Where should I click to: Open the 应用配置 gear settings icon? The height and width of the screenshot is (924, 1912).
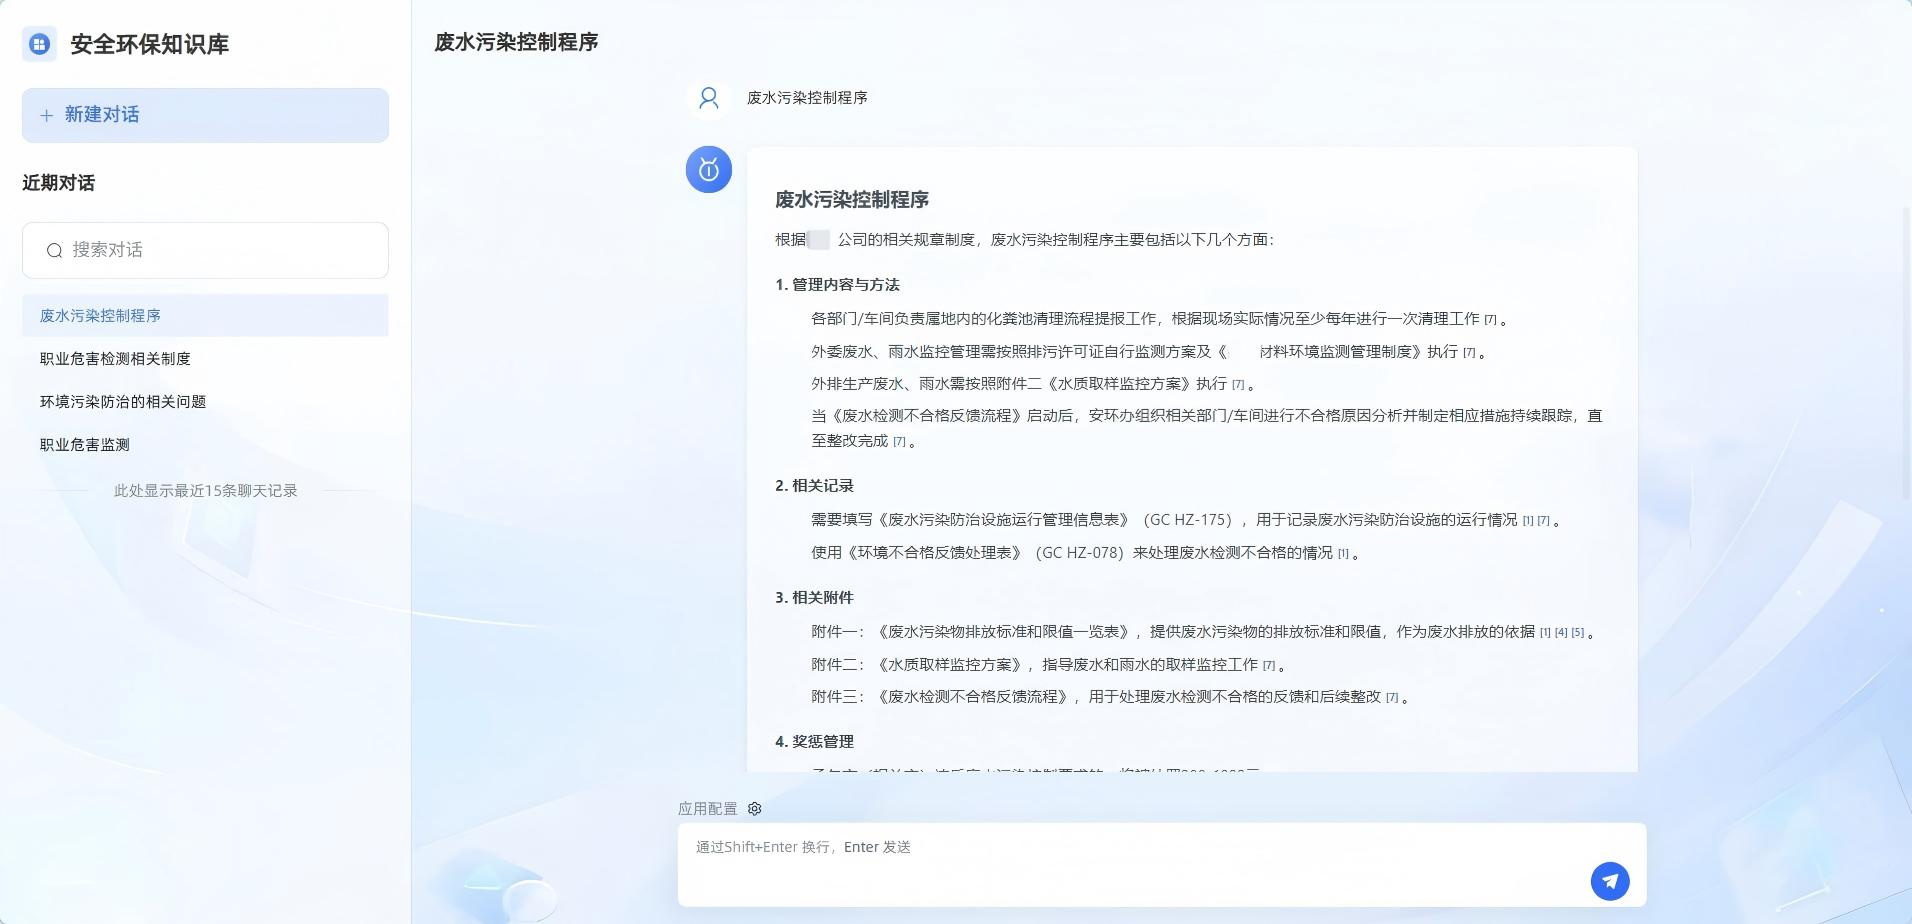[x=755, y=809]
